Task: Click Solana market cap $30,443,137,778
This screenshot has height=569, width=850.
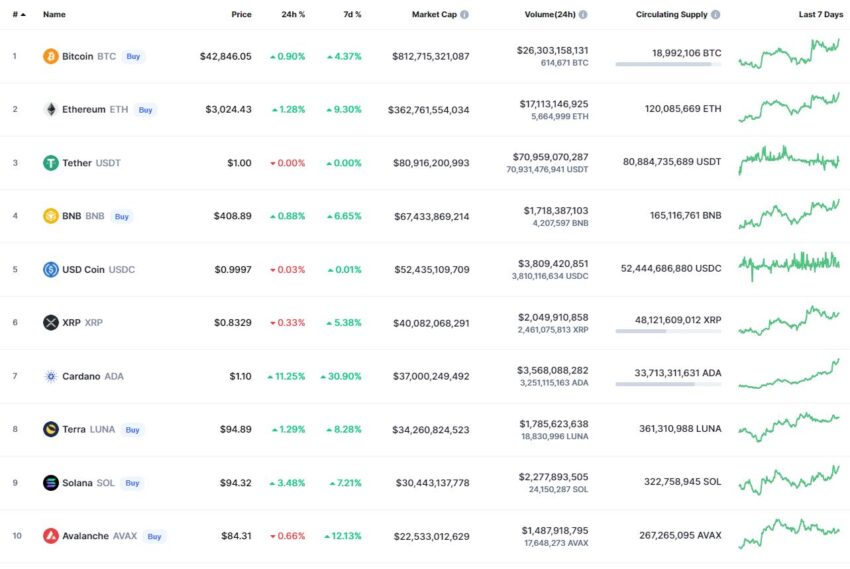Action: [433, 483]
